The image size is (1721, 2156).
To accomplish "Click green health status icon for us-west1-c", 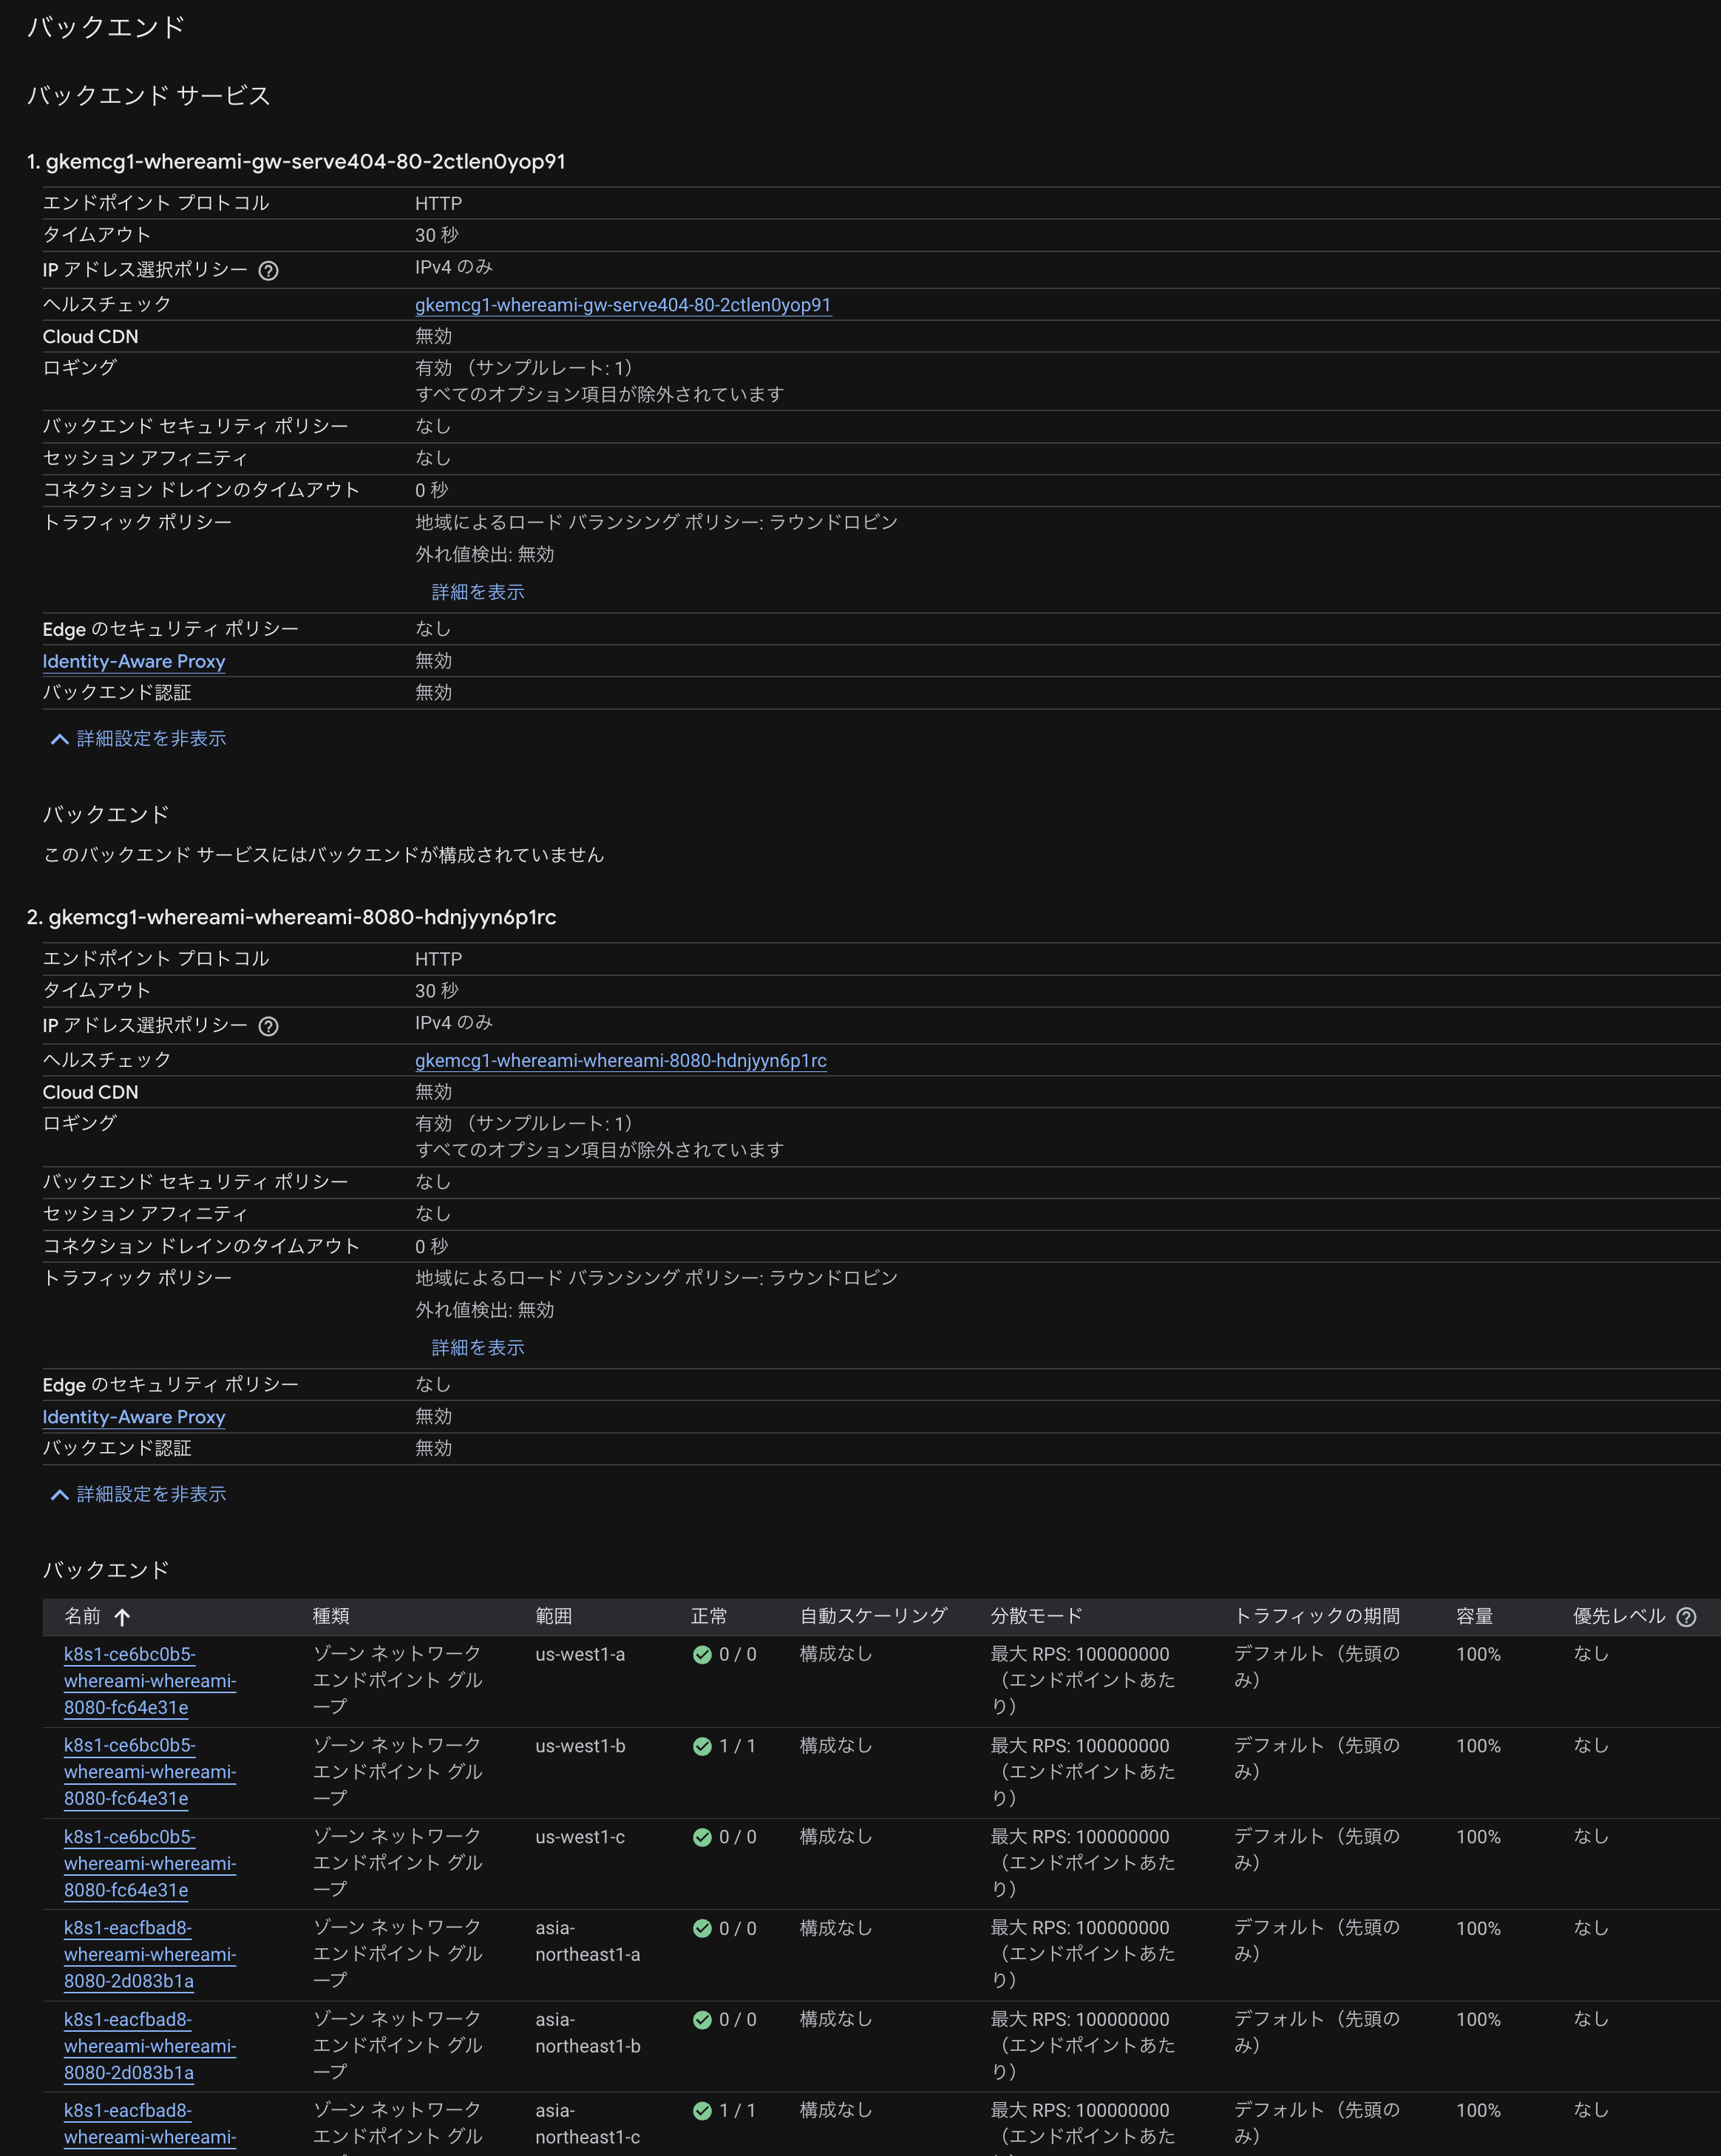I will (x=702, y=1837).
